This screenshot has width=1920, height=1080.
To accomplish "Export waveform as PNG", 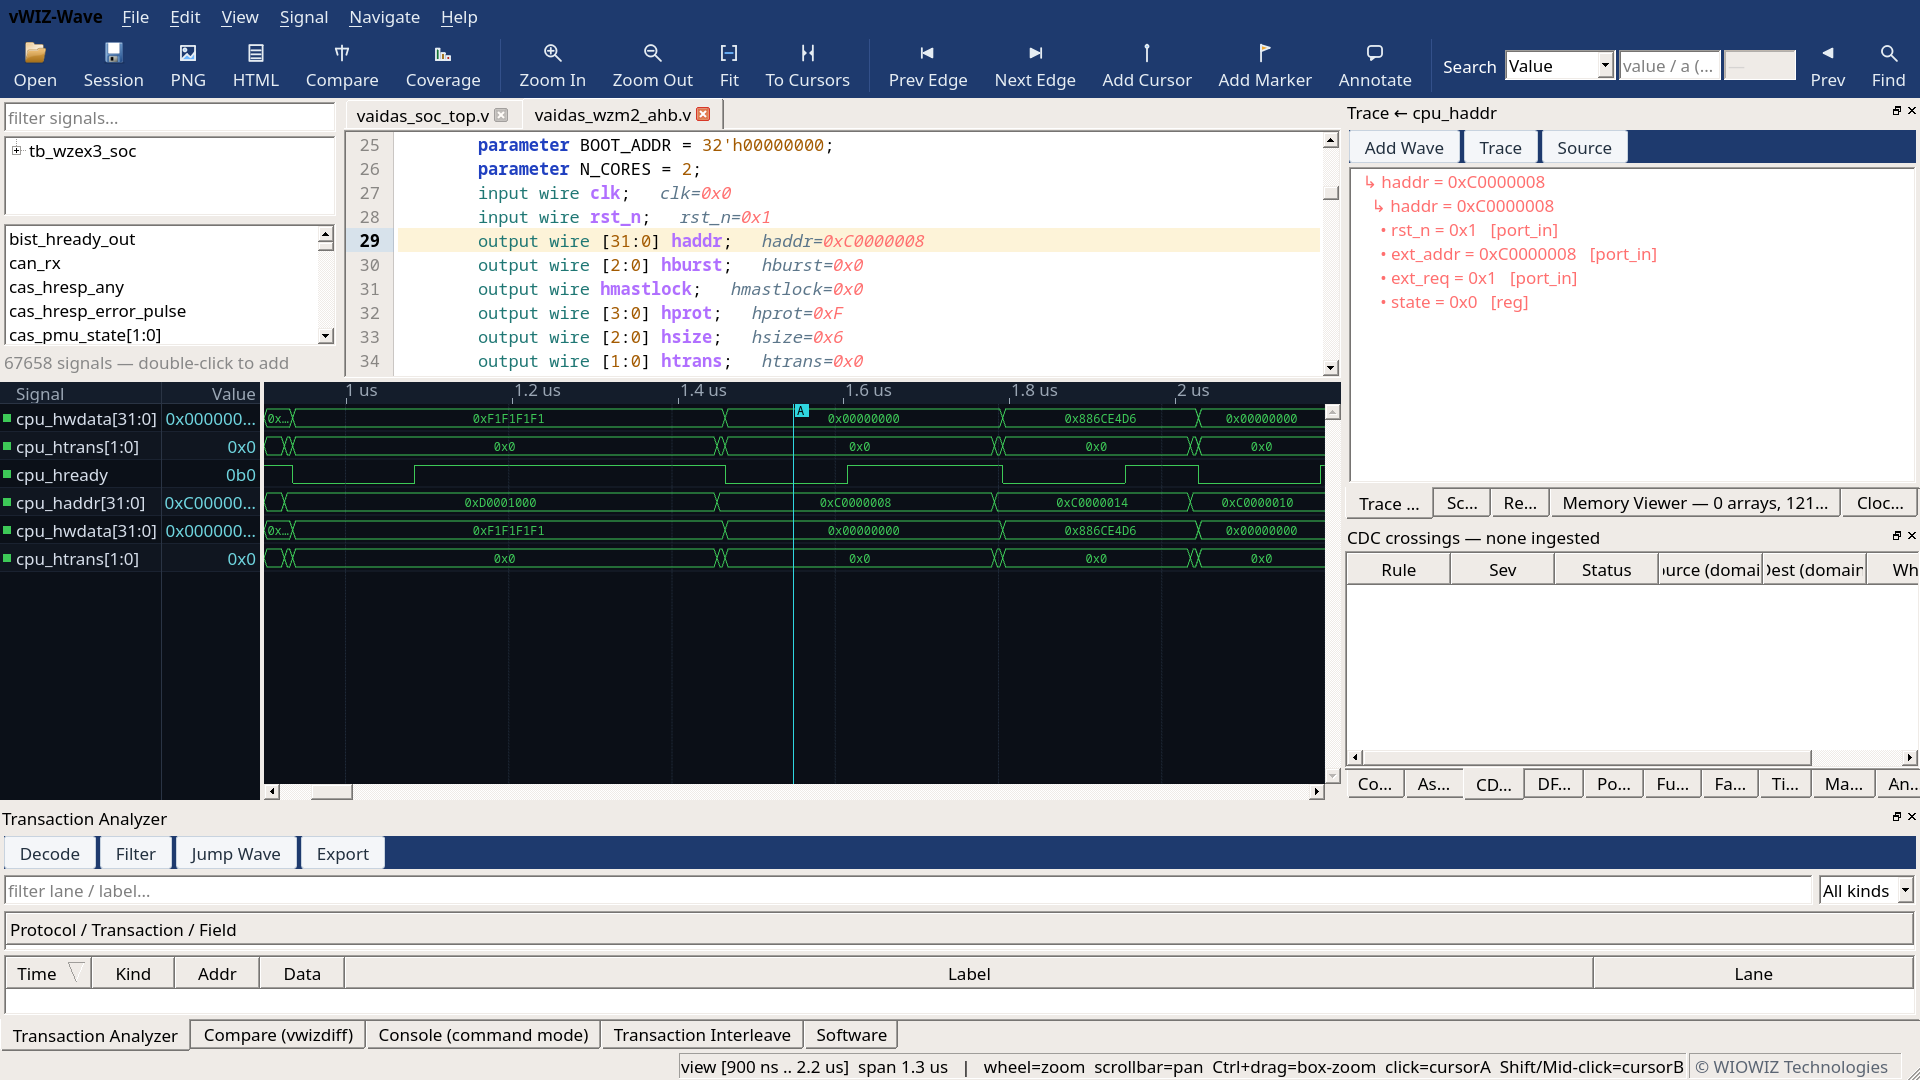I will 188,65.
